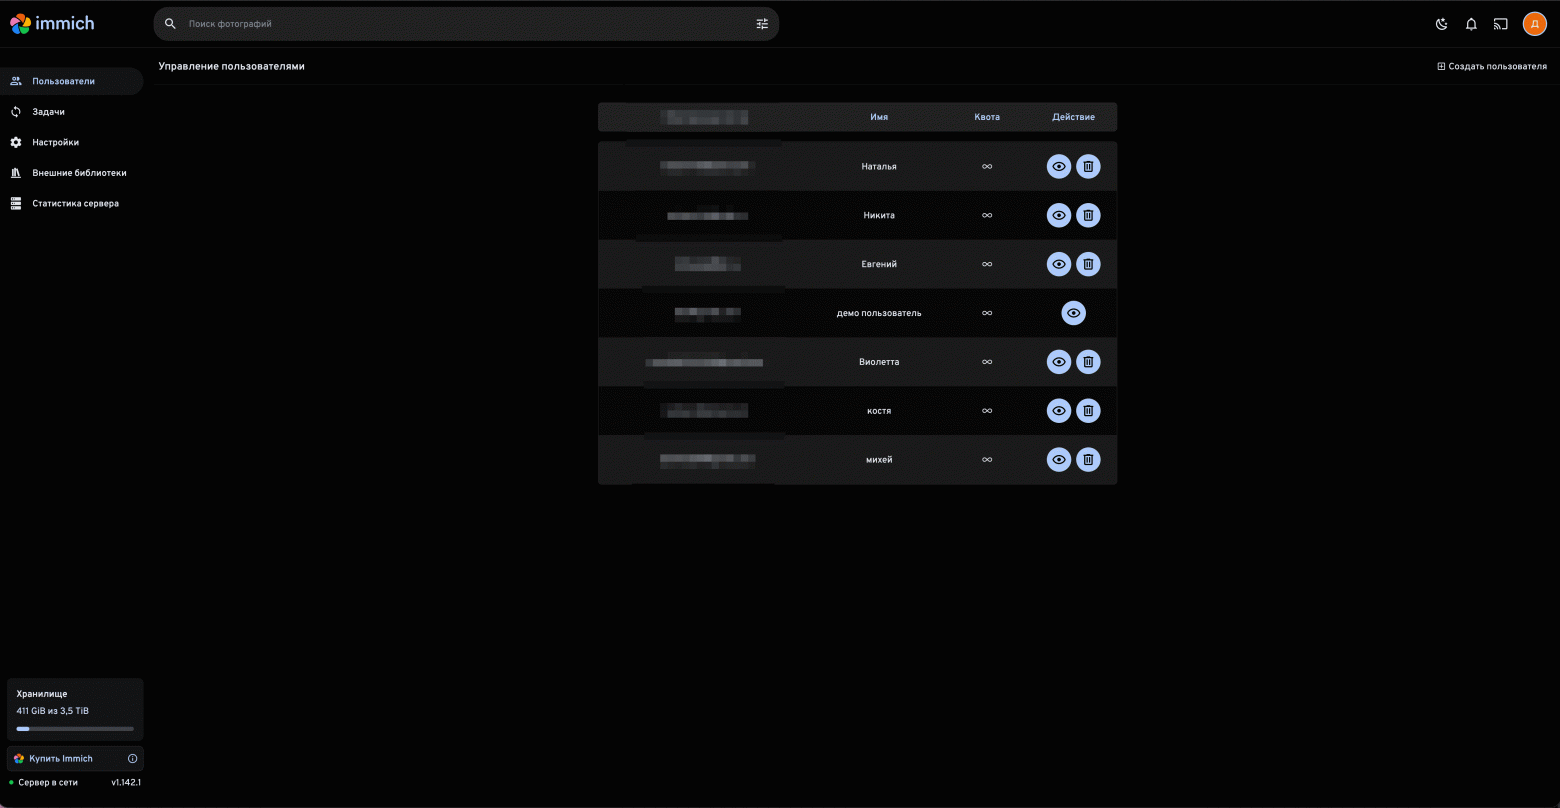Screen dimensions: 1560x808
Task: View user михей details (eye icon)
Action: tap(1059, 459)
